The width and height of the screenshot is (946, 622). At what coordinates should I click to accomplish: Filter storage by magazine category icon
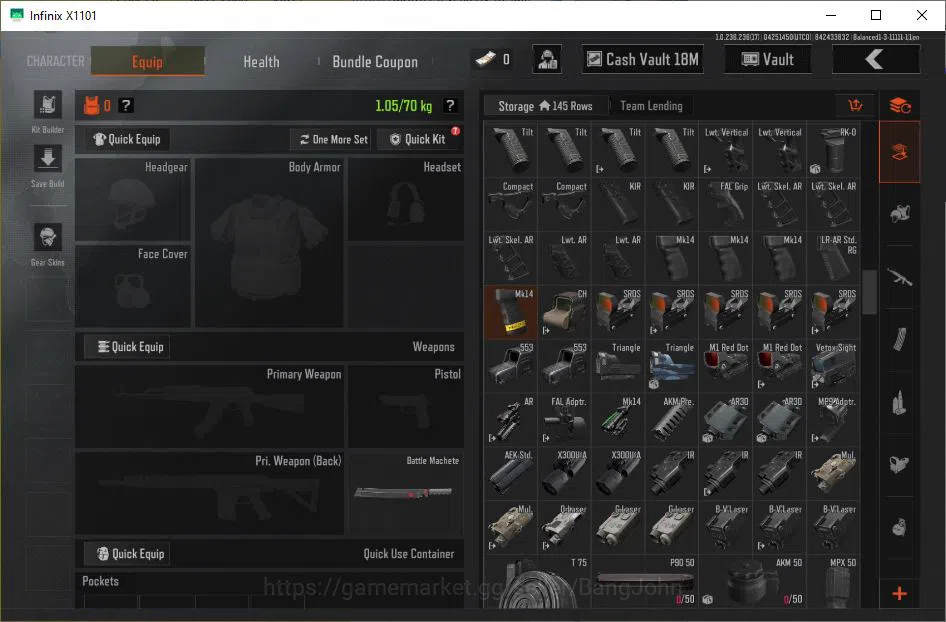pyautogui.click(x=900, y=340)
